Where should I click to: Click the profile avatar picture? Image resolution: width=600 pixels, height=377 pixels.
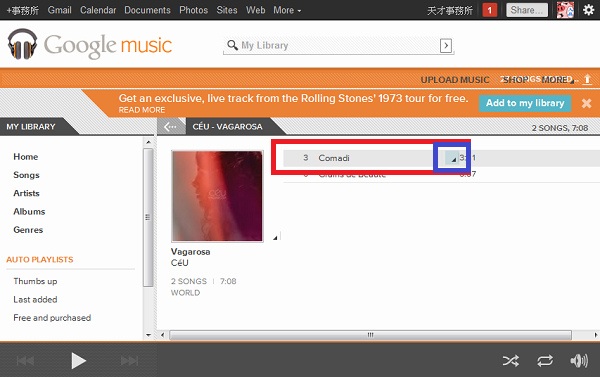tap(565, 10)
